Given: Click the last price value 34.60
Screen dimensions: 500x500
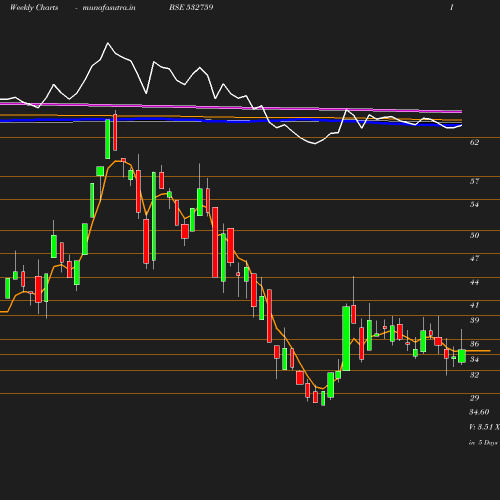Looking at the screenshot, I should tap(479, 412).
